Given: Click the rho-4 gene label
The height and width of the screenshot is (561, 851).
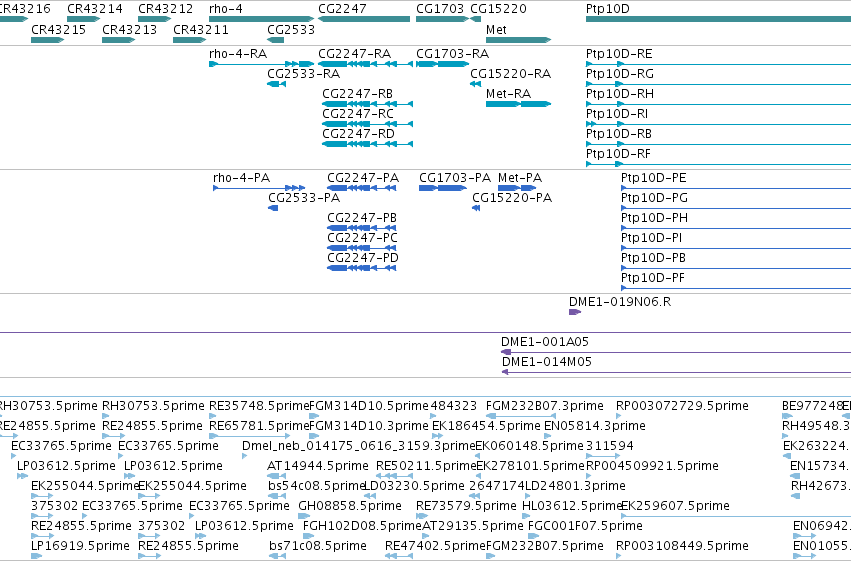Looking at the screenshot, I should pyautogui.click(x=226, y=9).
